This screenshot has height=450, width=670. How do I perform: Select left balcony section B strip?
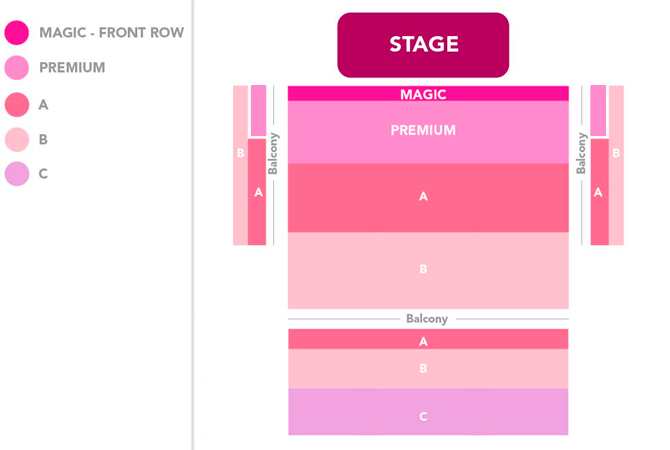click(x=240, y=165)
